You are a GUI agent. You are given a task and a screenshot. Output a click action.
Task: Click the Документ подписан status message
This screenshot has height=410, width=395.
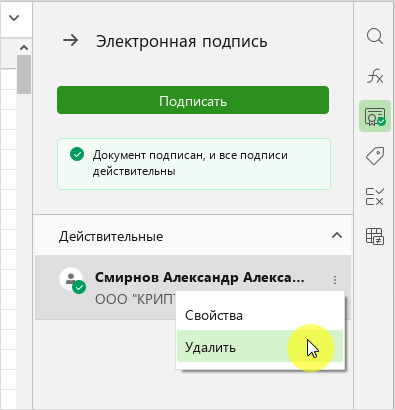[194, 164]
